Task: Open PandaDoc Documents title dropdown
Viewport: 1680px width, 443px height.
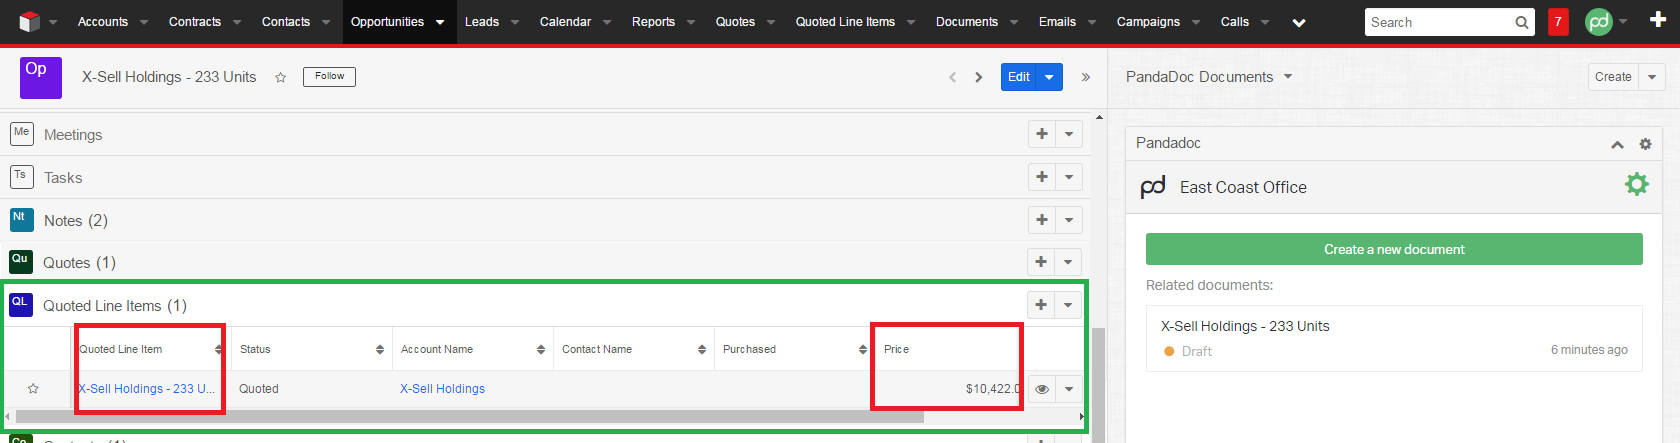Action: pyautogui.click(x=1288, y=76)
